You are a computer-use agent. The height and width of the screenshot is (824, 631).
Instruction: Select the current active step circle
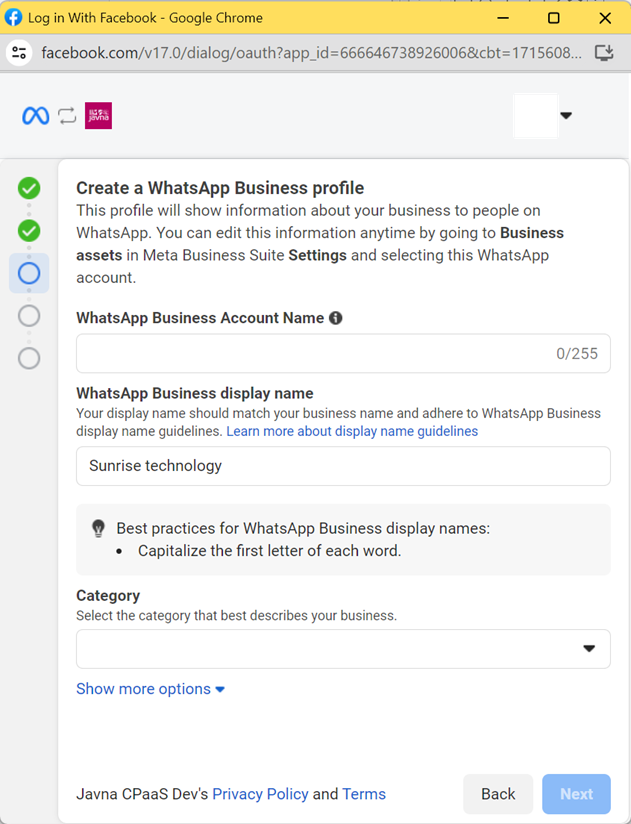coord(28,273)
